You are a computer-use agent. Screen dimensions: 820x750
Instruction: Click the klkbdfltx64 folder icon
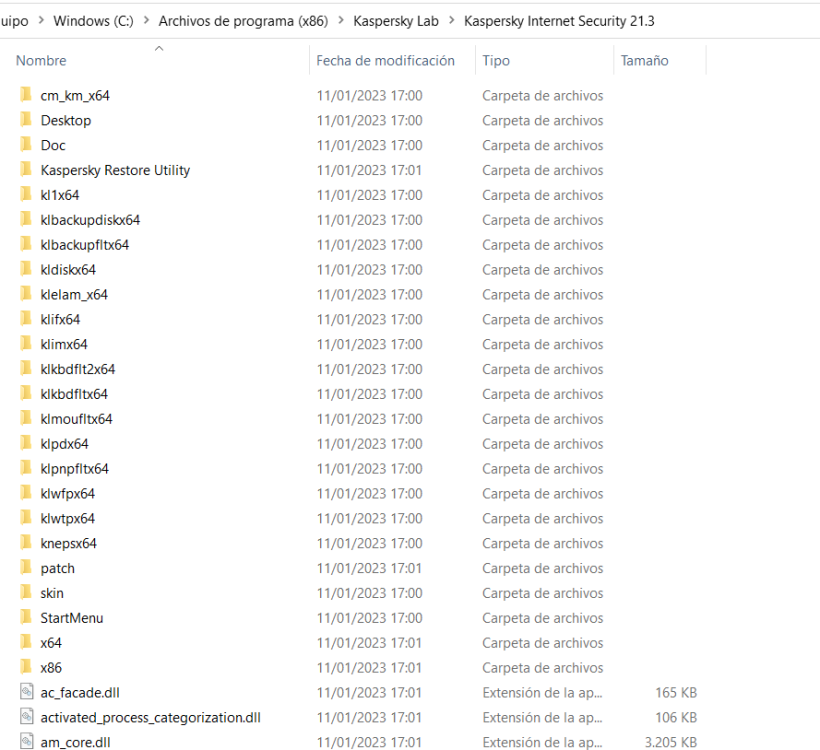26,394
